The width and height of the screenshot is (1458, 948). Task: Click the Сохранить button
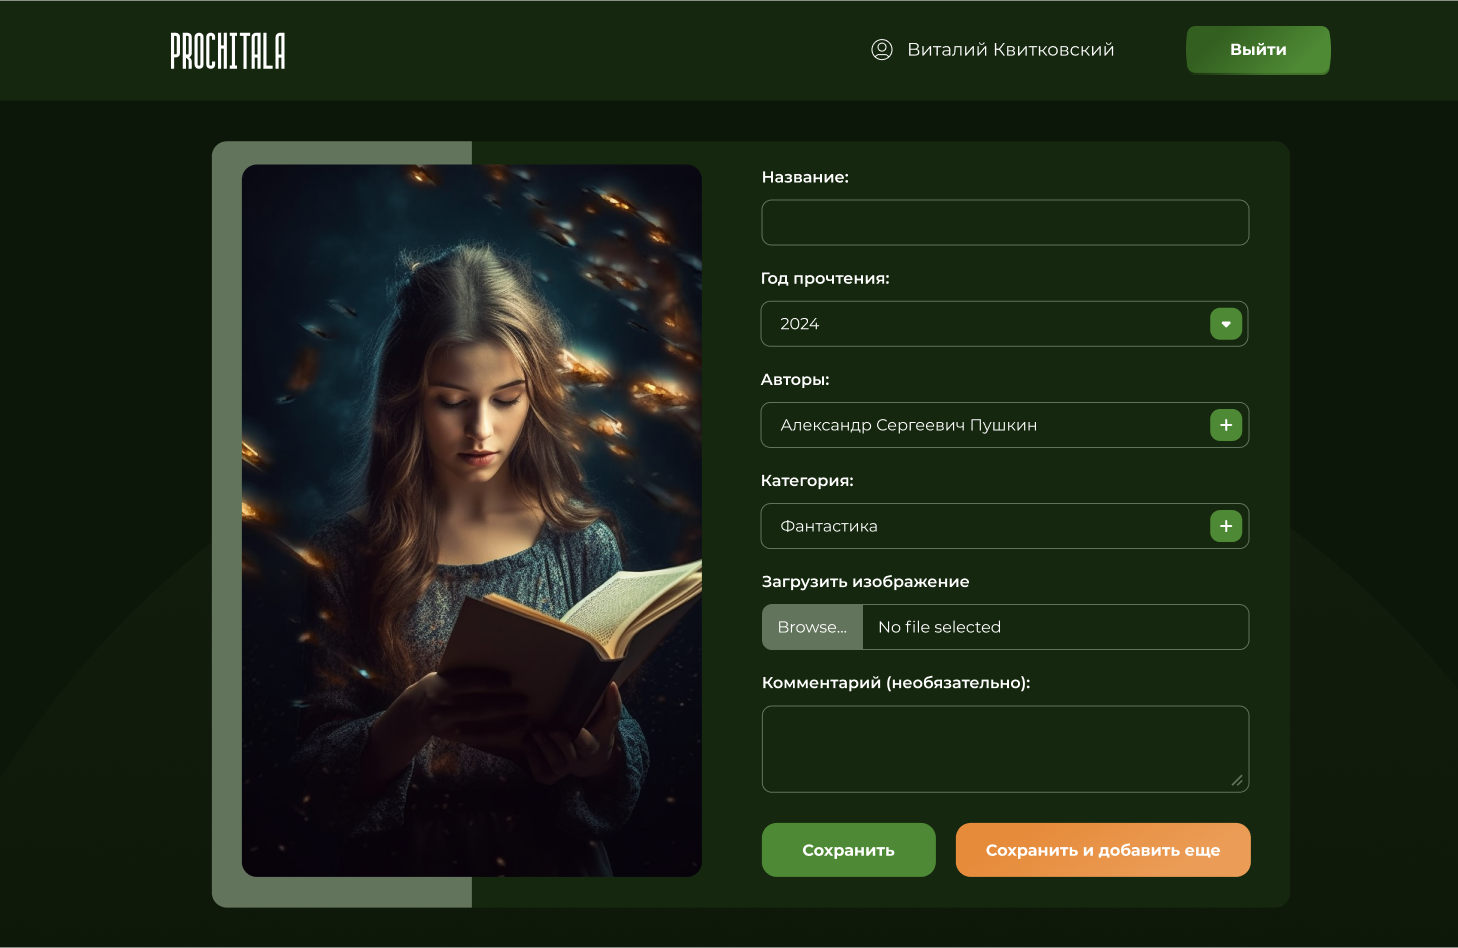[849, 850]
